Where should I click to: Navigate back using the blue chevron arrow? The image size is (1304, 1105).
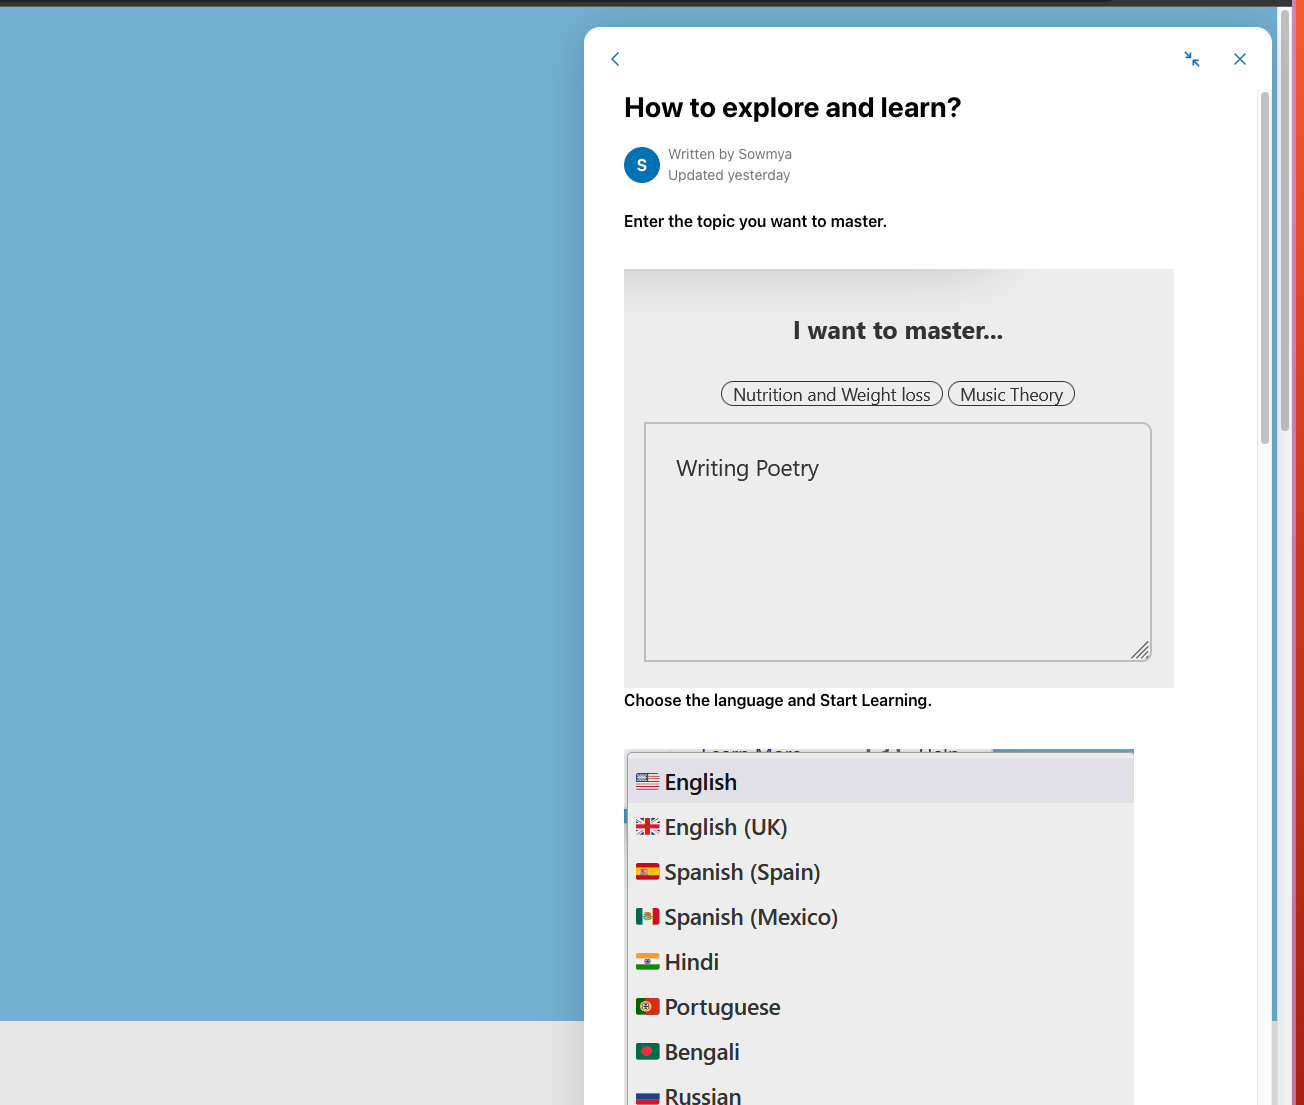click(614, 59)
